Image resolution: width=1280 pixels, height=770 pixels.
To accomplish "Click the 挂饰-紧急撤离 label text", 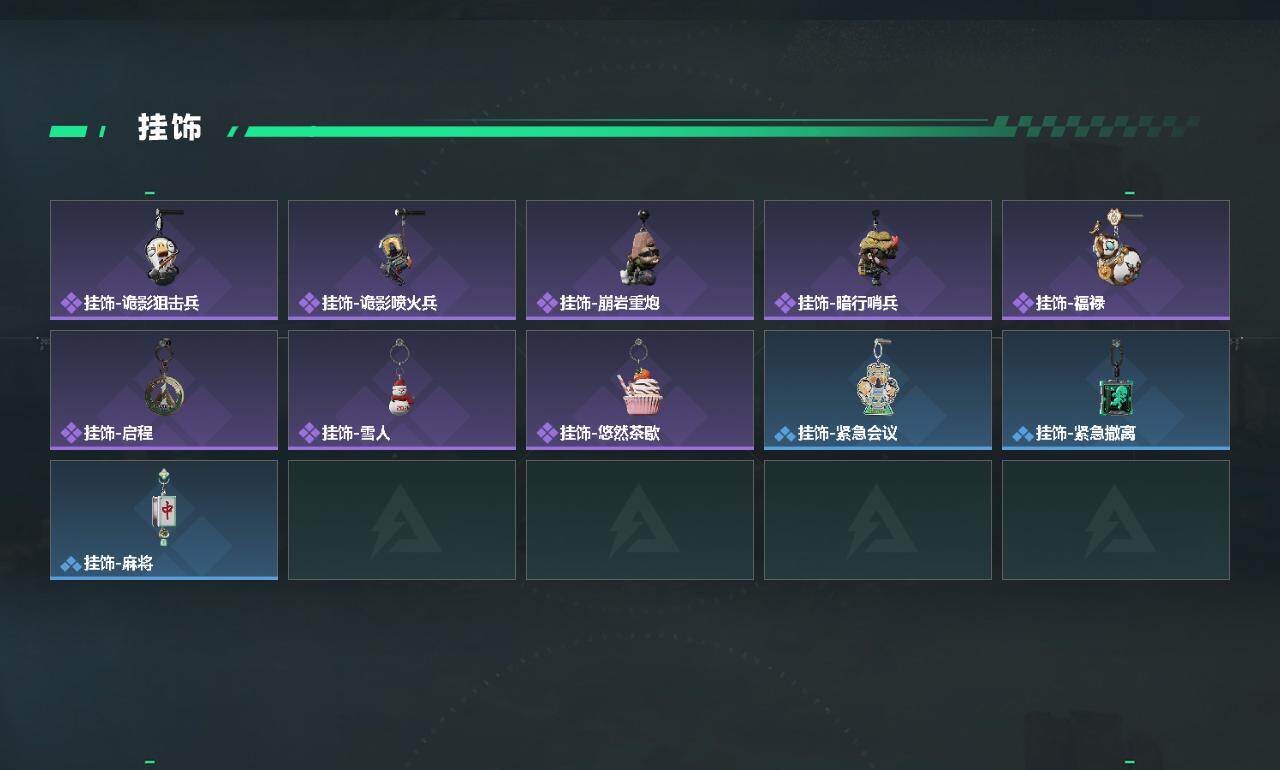I will coord(1086,433).
